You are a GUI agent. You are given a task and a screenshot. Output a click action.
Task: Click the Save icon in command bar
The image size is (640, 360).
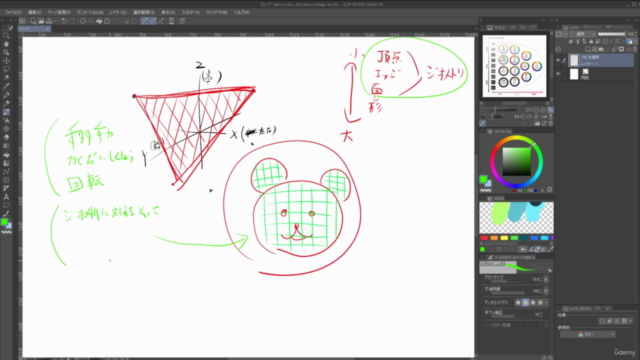[x=49, y=21]
